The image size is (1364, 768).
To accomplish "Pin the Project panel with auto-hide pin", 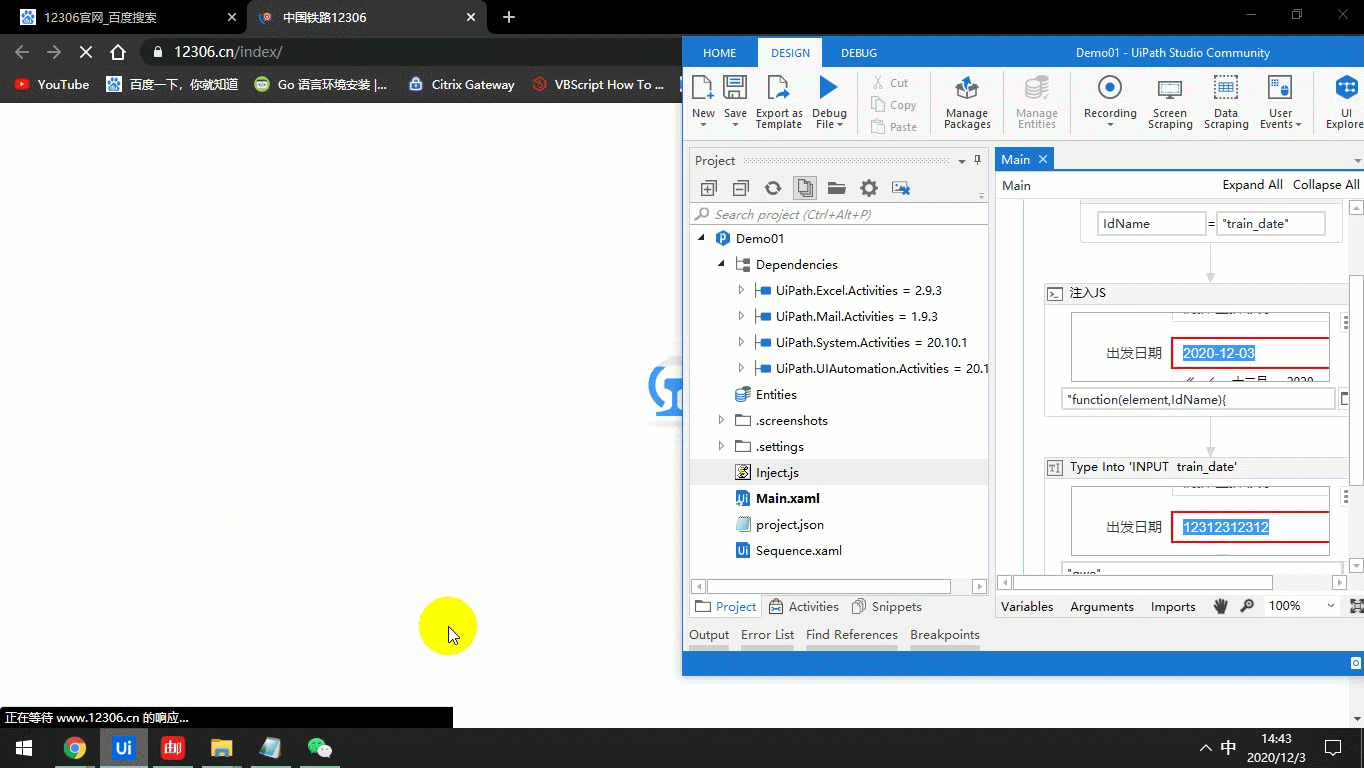I will 977,160.
